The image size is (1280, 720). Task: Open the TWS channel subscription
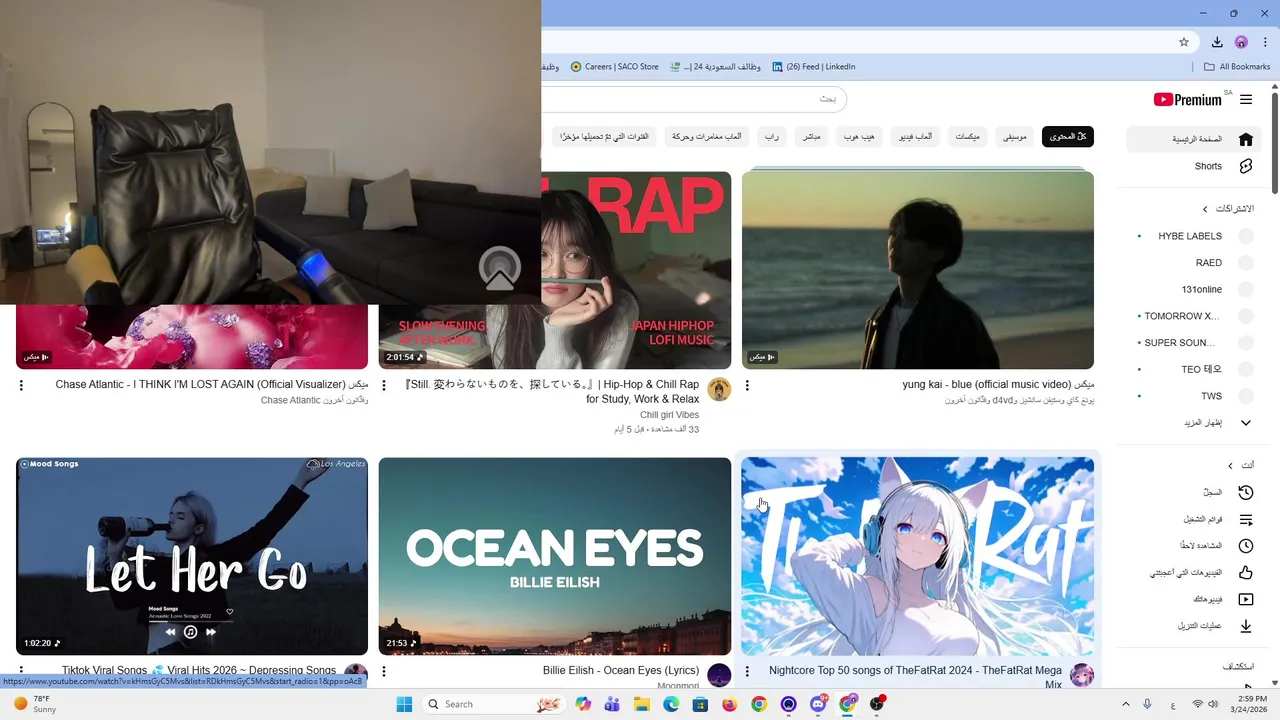(1192, 396)
